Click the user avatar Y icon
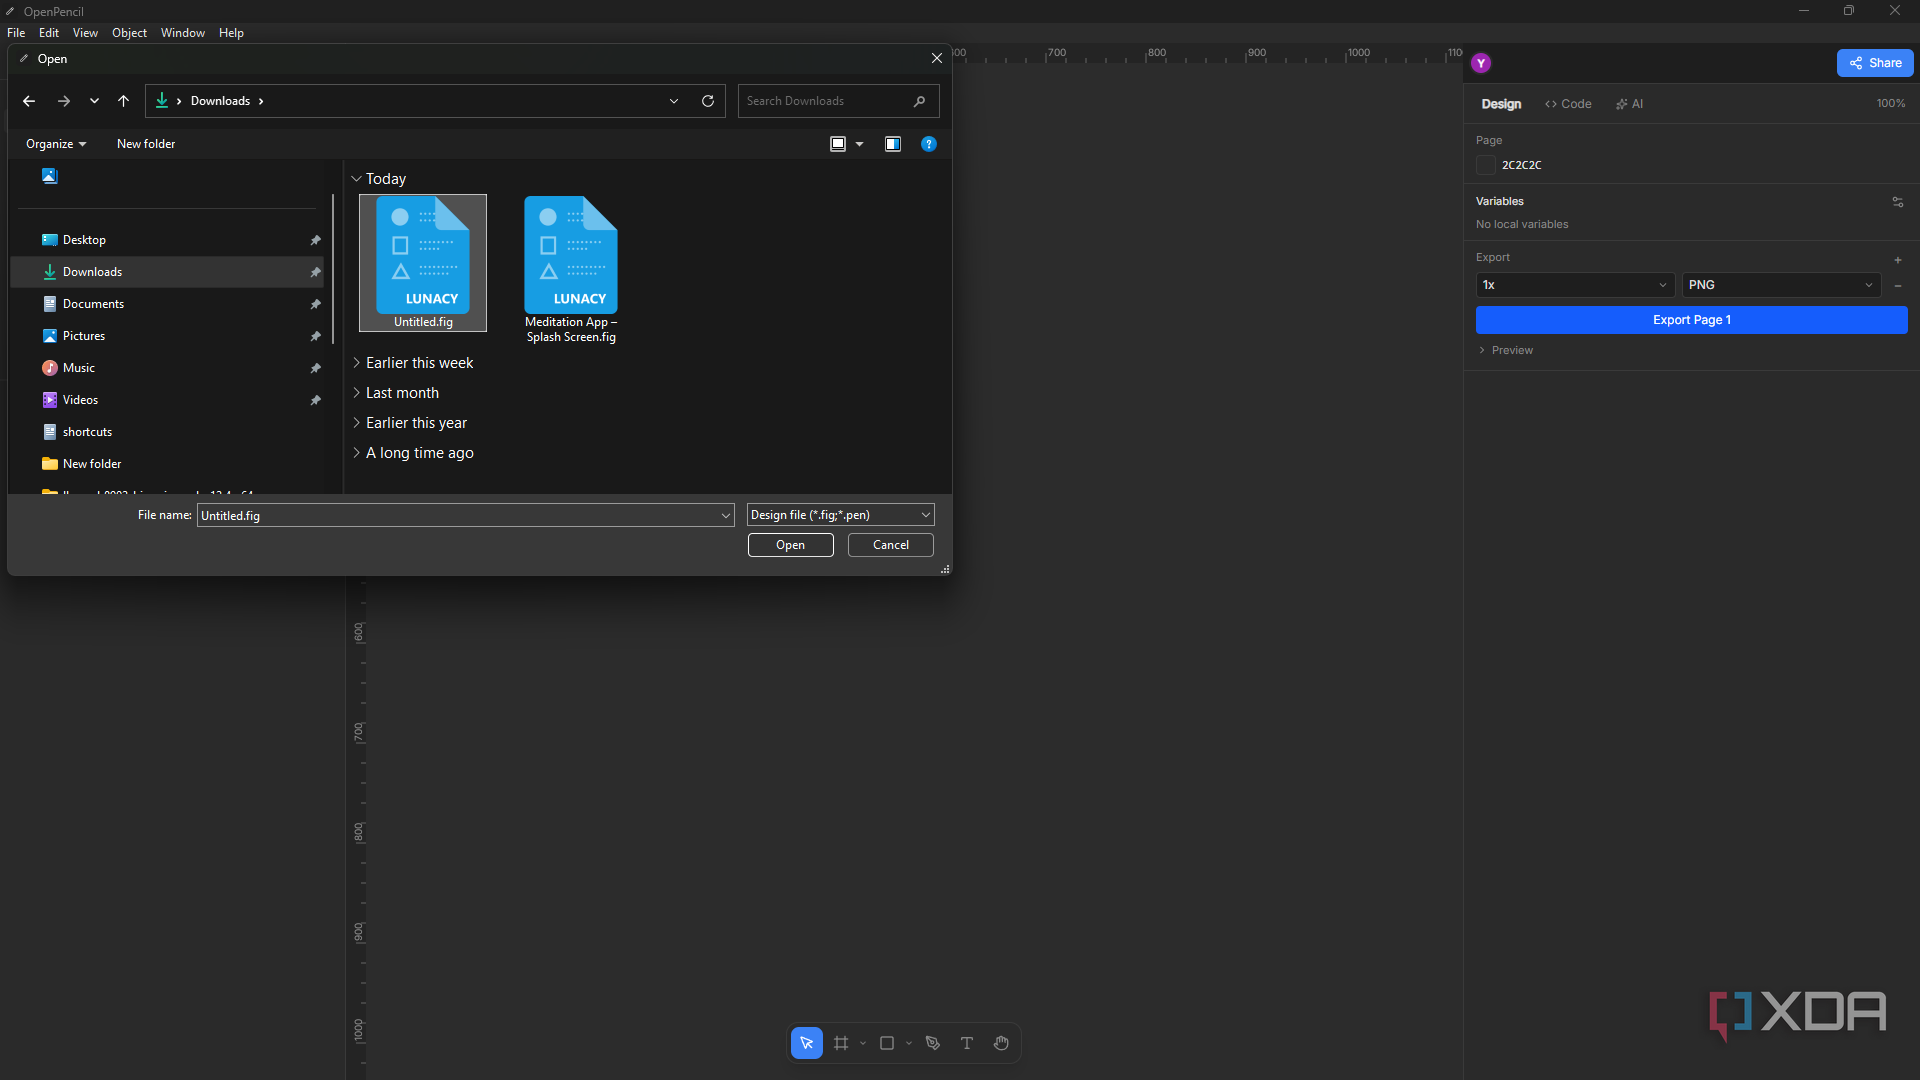This screenshot has height=1080, width=1920. click(1481, 63)
